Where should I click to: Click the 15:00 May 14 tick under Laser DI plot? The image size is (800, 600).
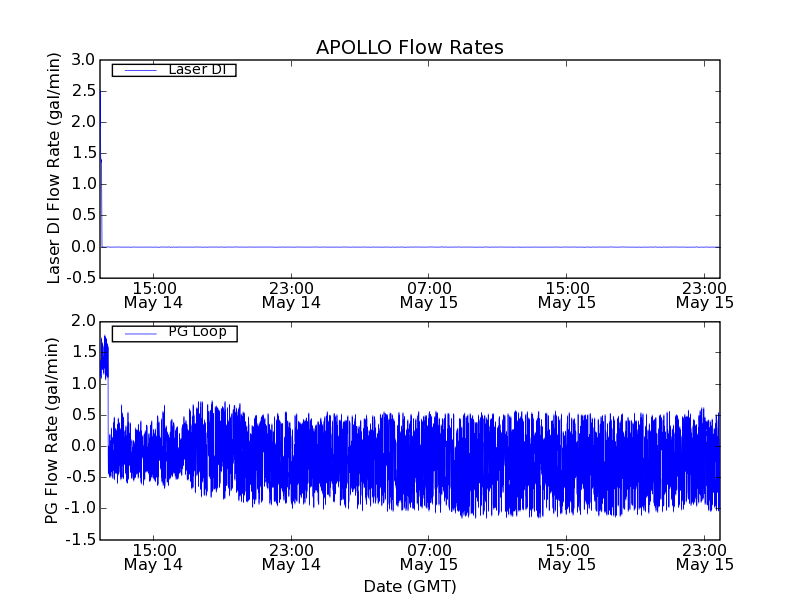[x=153, y=294]
